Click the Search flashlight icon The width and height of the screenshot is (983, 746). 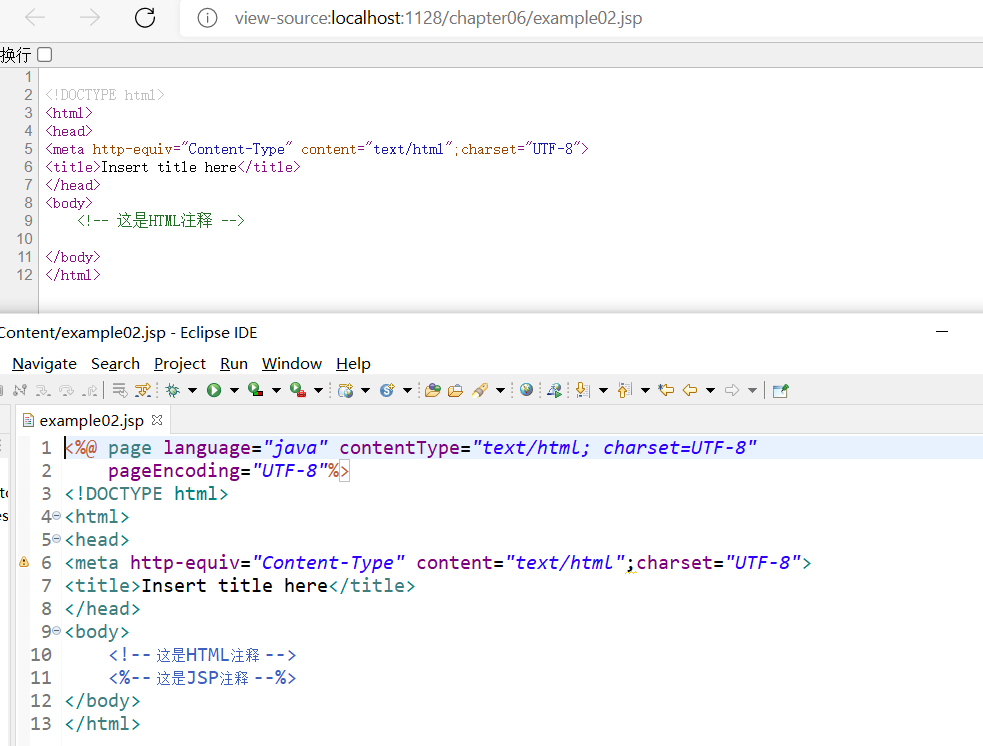(480, 391)
